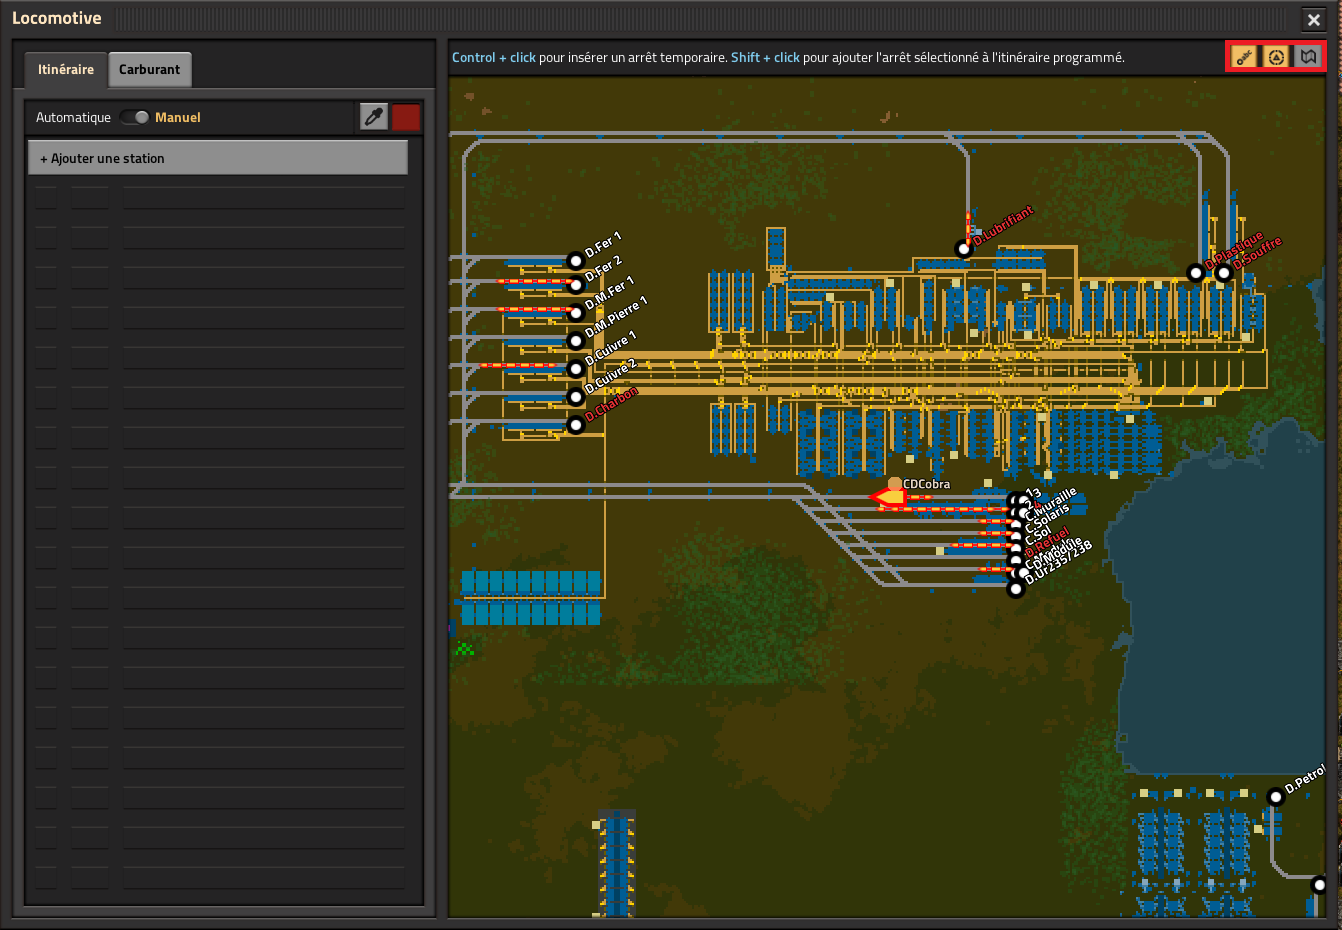
Task: Click the dashed-circle triangle map button
Action: coord(1276,57)
